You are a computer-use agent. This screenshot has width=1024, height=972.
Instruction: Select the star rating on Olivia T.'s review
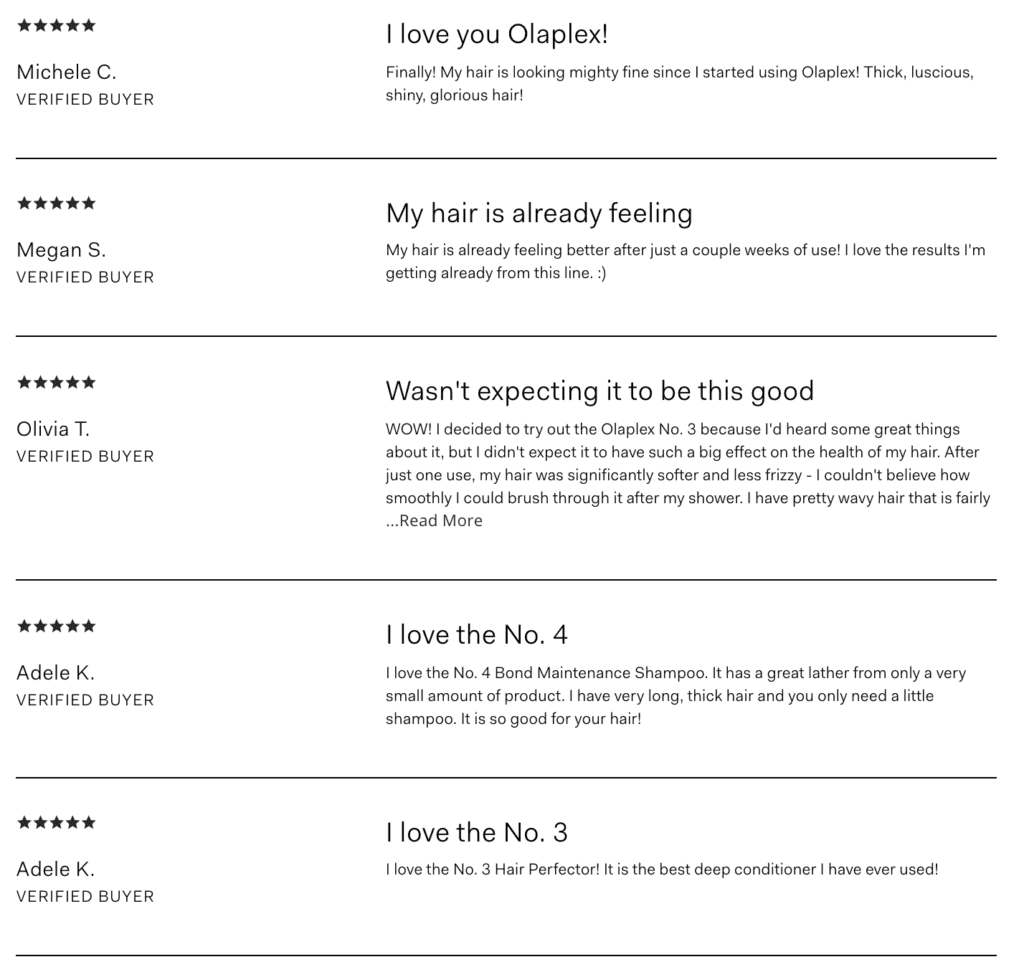(56, 382)
